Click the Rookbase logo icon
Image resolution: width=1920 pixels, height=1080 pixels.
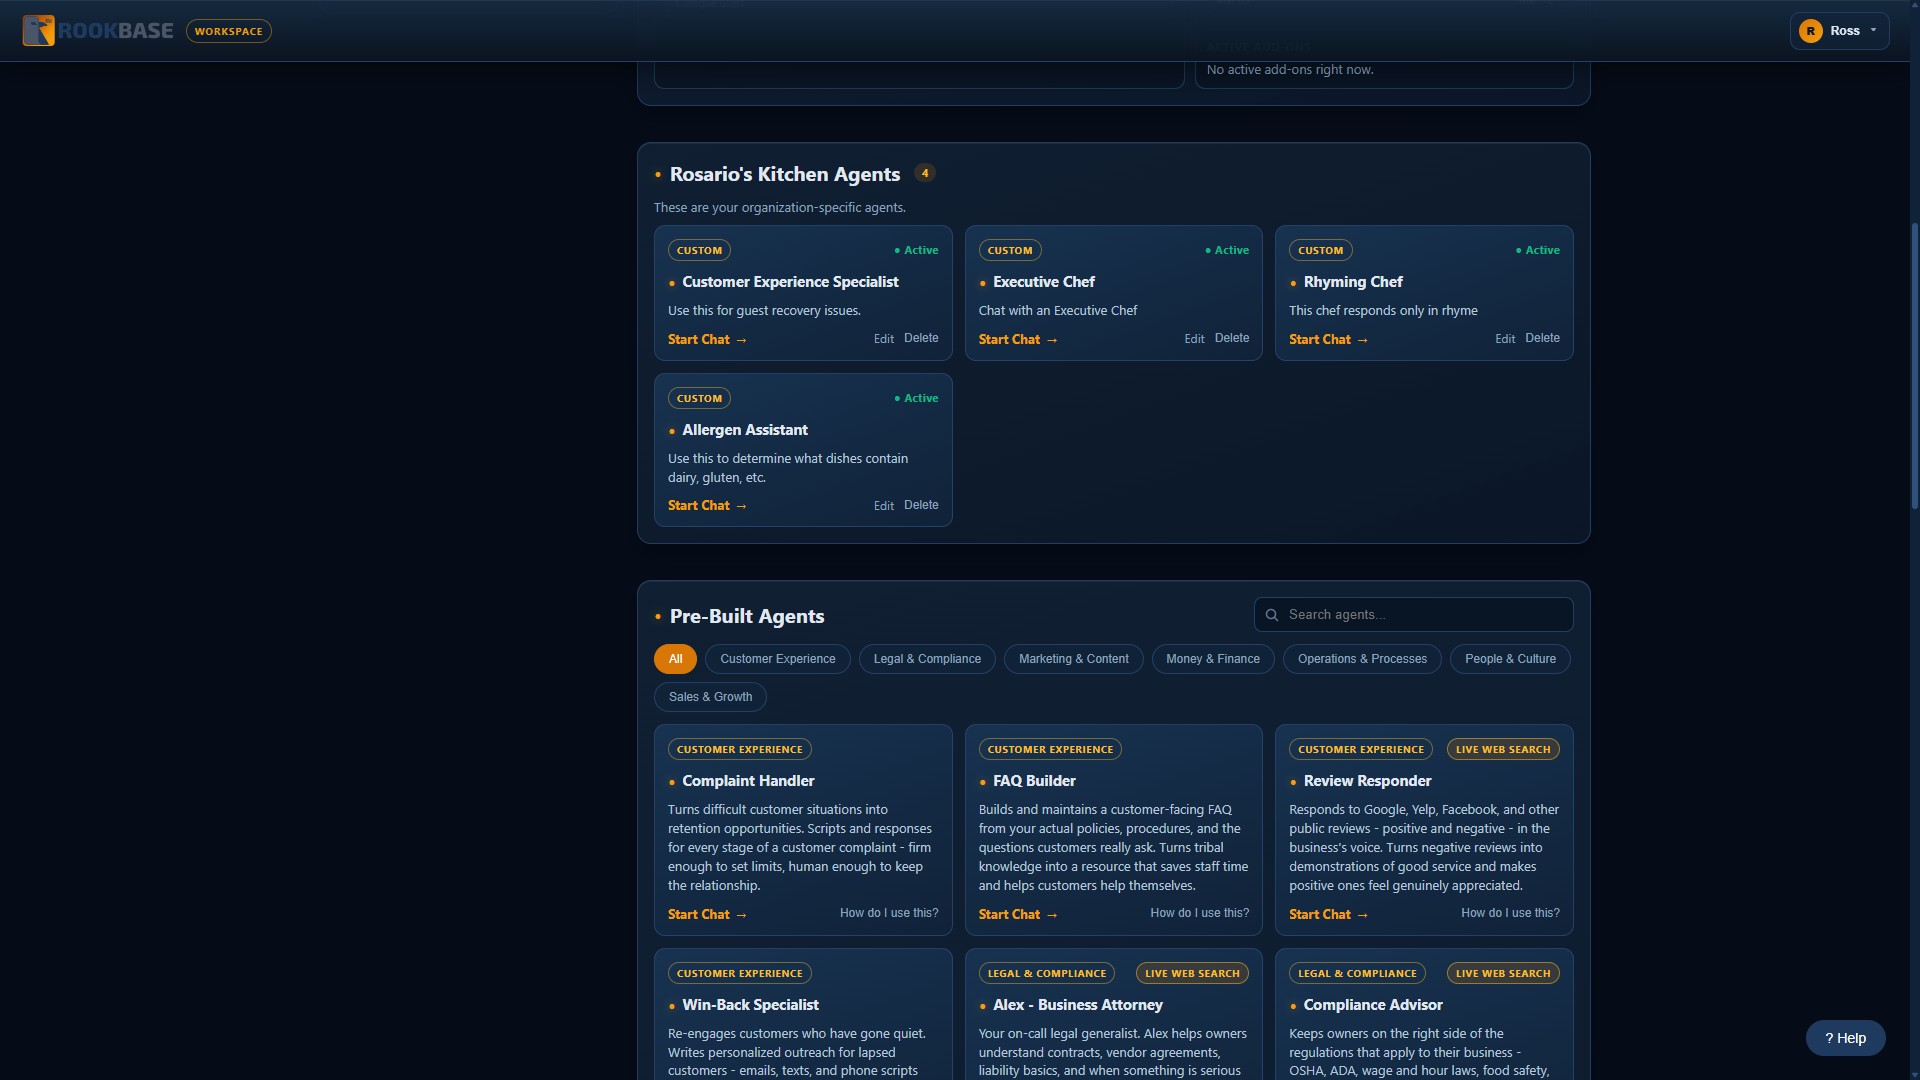(38, 31)
